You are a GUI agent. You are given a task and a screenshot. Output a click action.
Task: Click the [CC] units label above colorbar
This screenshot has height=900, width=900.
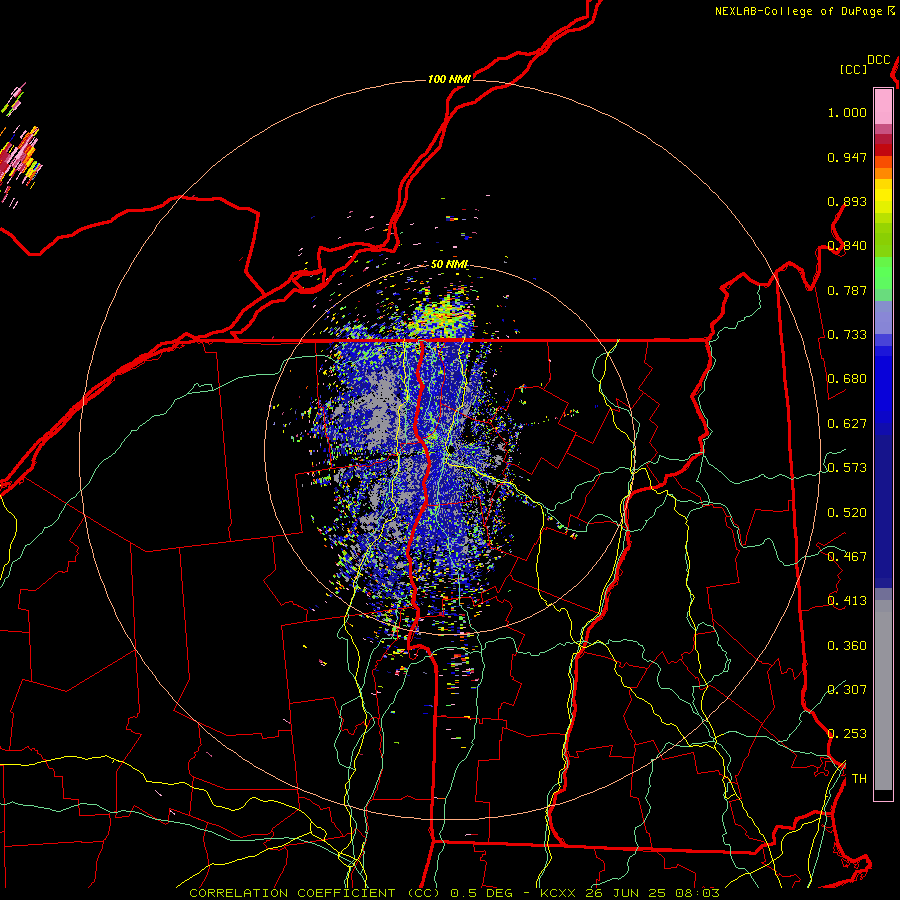coord(854,69)
